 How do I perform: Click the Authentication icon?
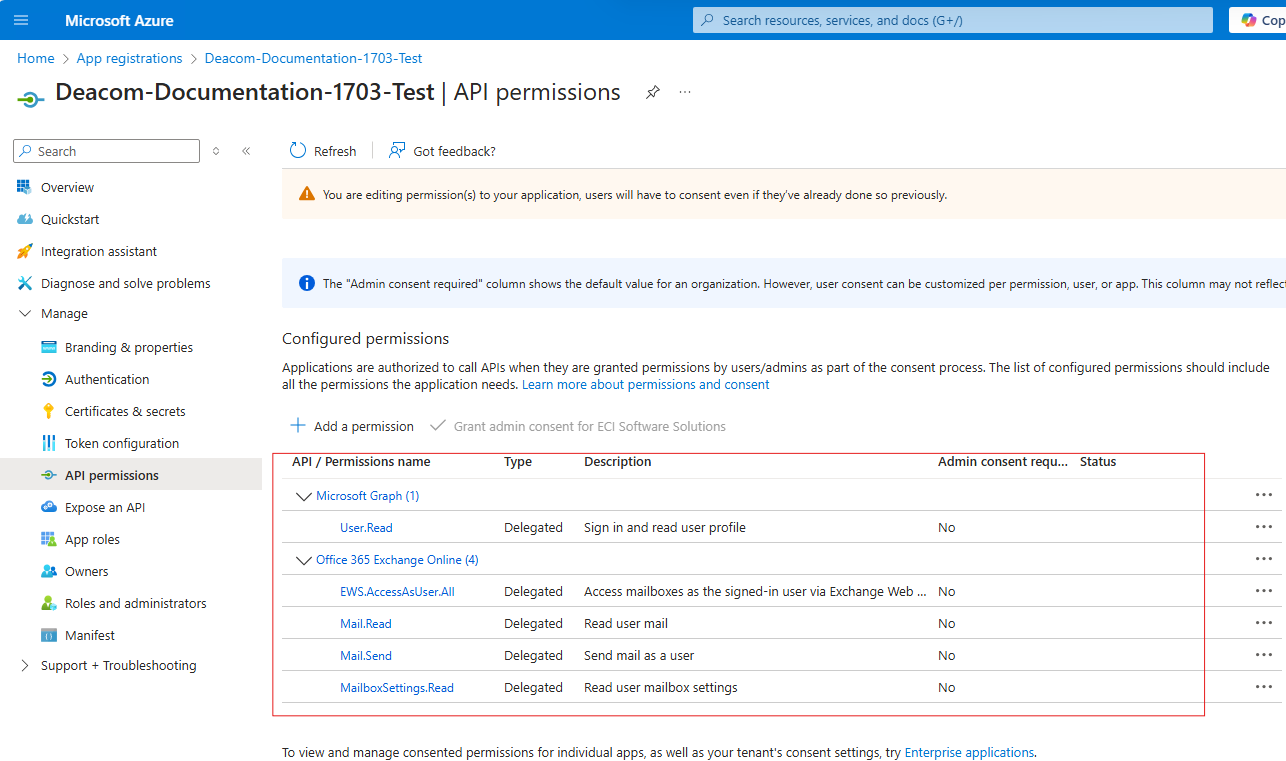point(48,379)
